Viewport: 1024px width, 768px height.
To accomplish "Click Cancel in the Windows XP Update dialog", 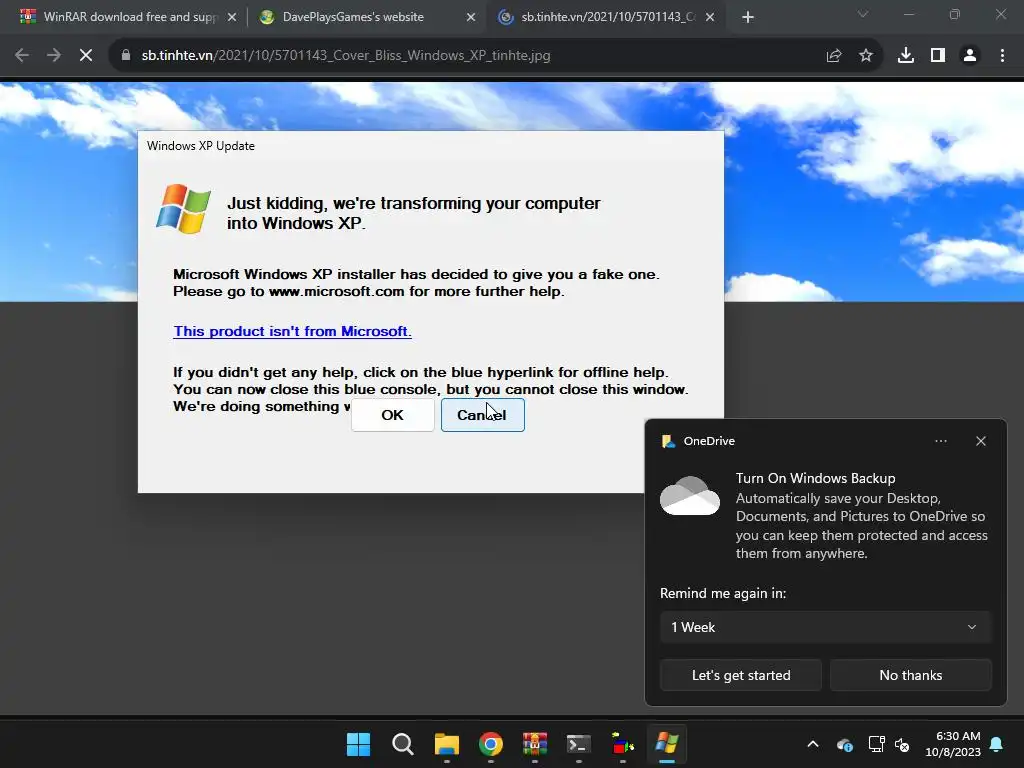I will click(x=483, y=415).
